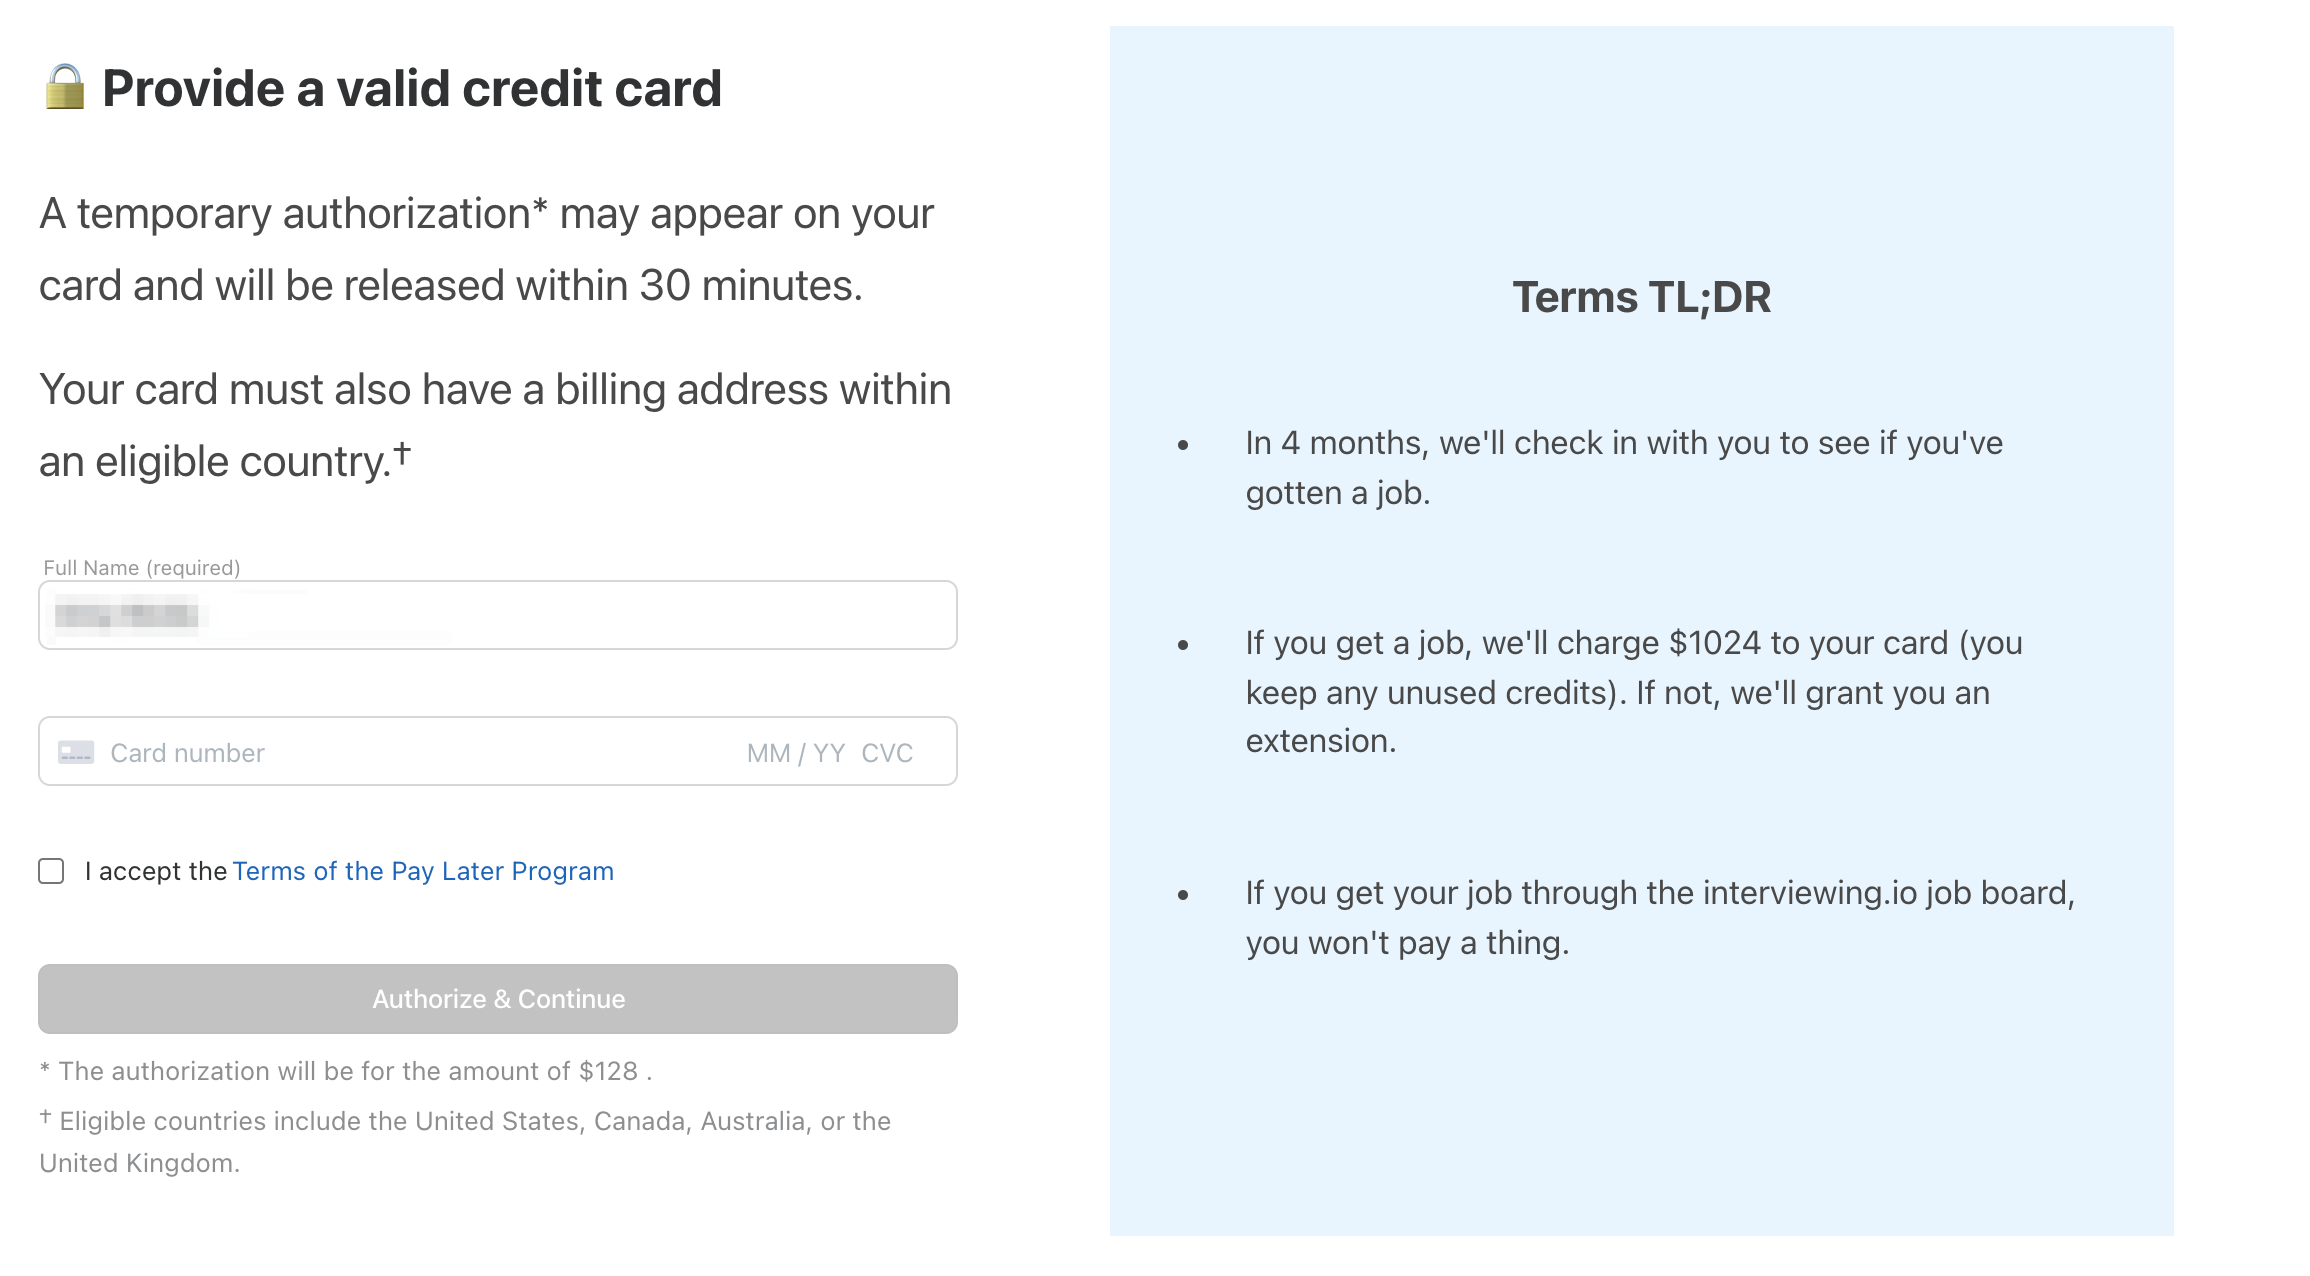
Task: Open the Terms of the Pay Later Program link
Action: coord(422,871)
